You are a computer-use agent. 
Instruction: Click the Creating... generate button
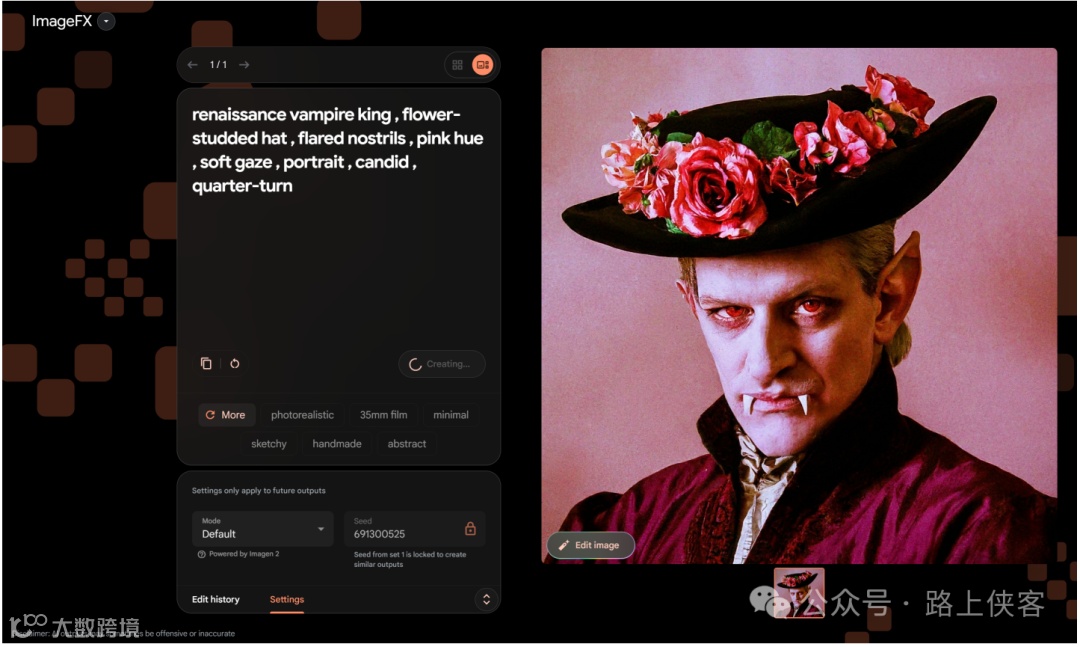(442, 364)
